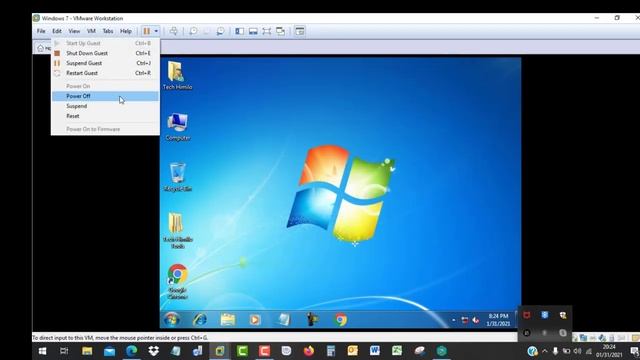Image resolution: width=640 pixels, height=360 pixels.
Task: Click the console view toolbar icon
Action: (300, 31)
